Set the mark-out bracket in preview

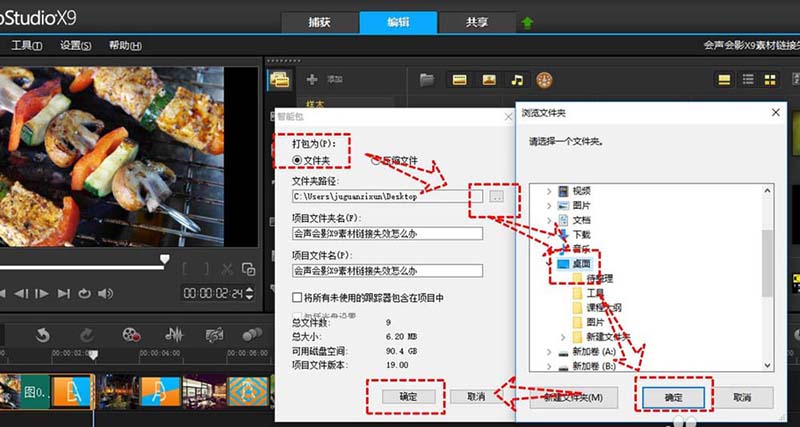tap(206, 269)
